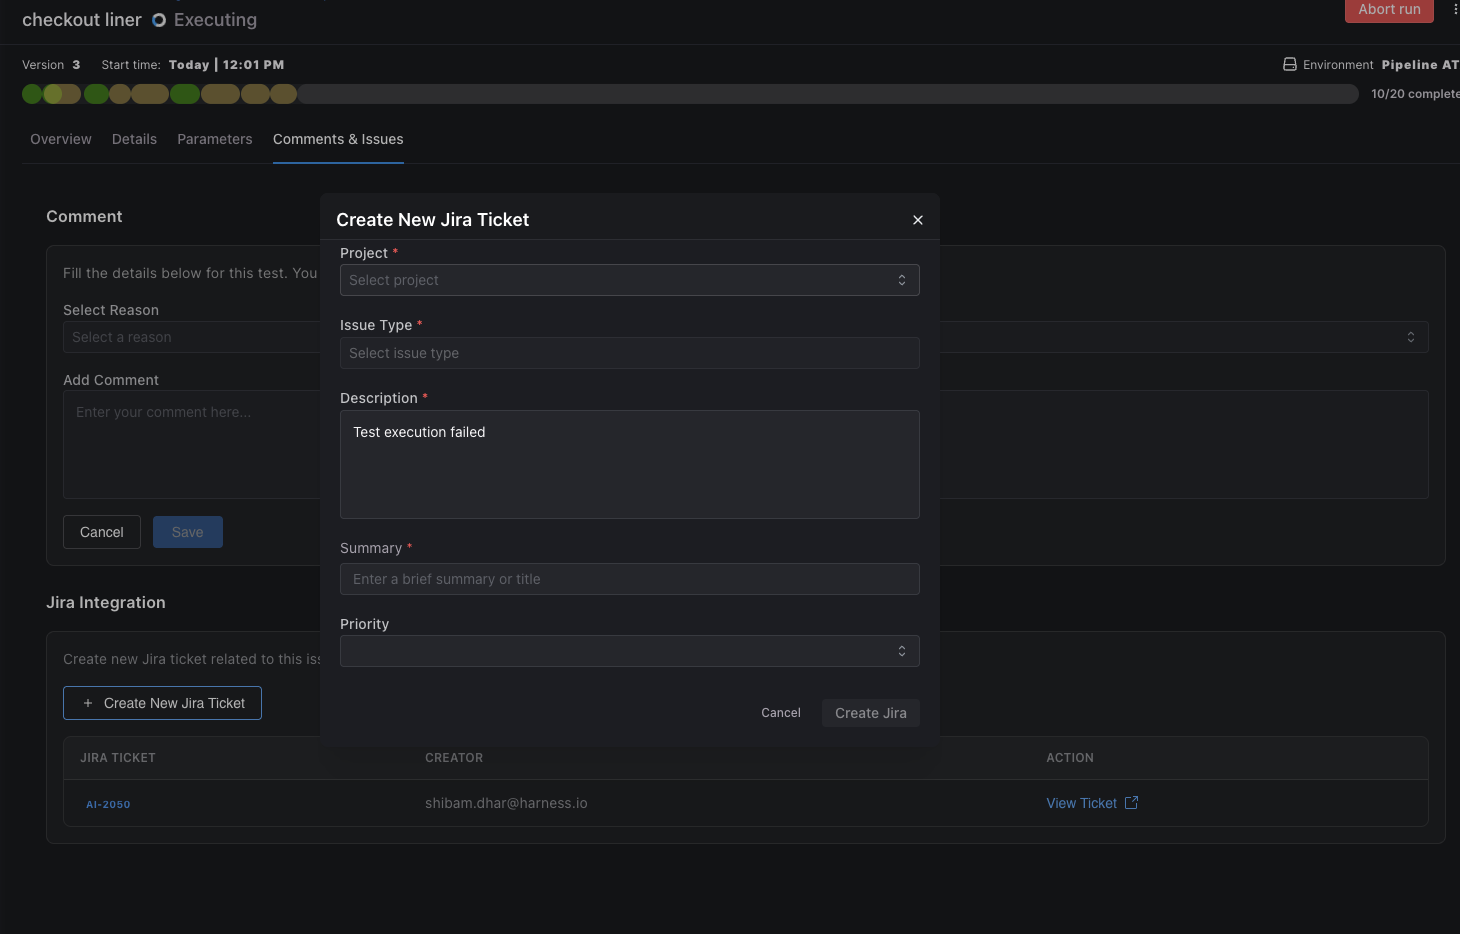Click the first green stage dot in progress row
The height and width of the screenshot is (934, 1460).
point(31,93)
